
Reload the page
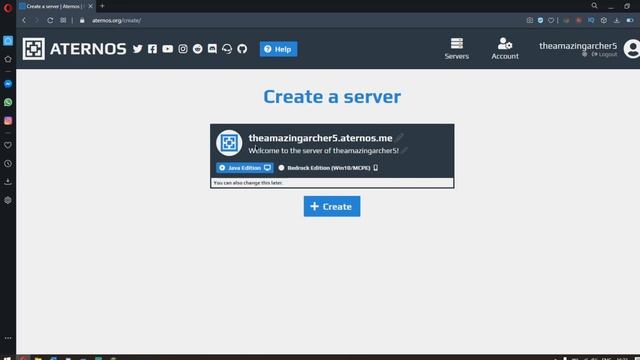pos(50,20)
